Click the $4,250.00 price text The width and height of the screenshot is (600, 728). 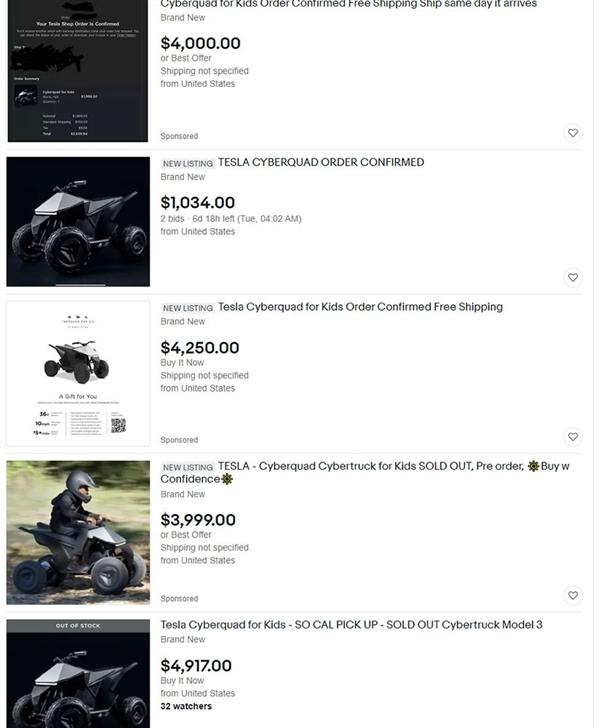200,348
